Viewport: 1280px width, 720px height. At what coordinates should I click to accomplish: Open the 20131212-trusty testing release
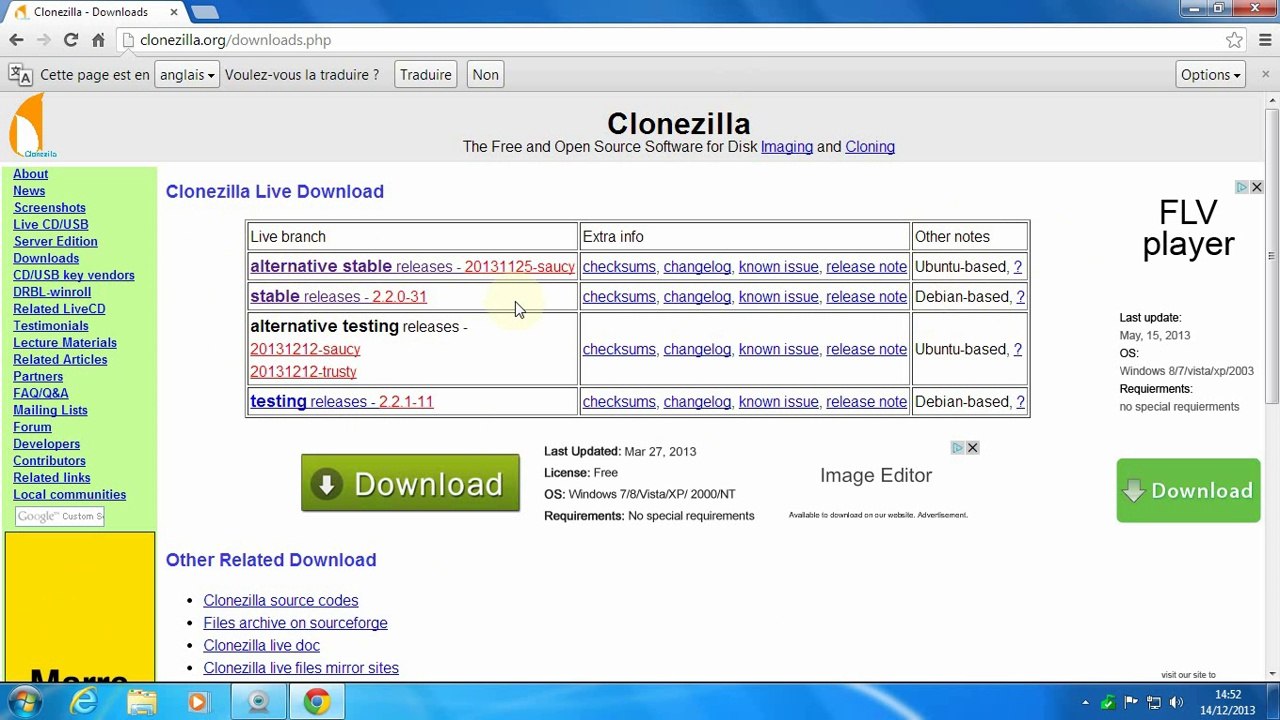[303, 372]
